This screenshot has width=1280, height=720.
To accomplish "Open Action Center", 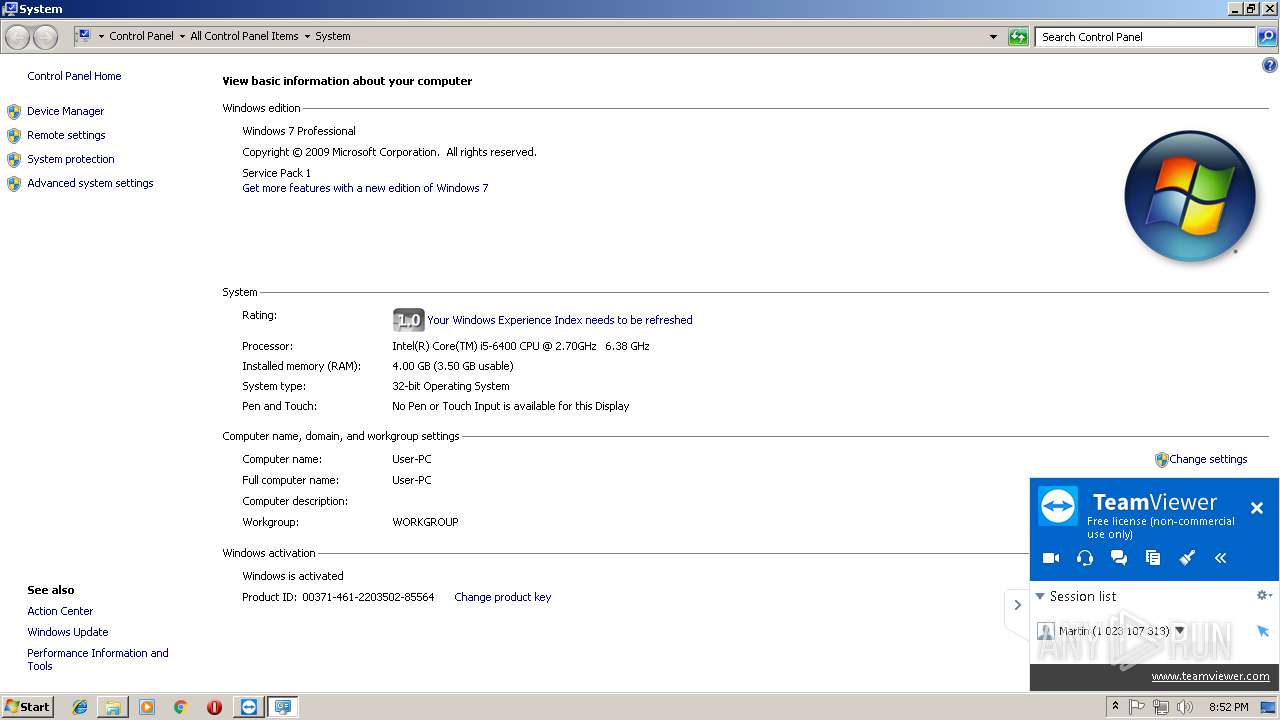I will [60, 611].
